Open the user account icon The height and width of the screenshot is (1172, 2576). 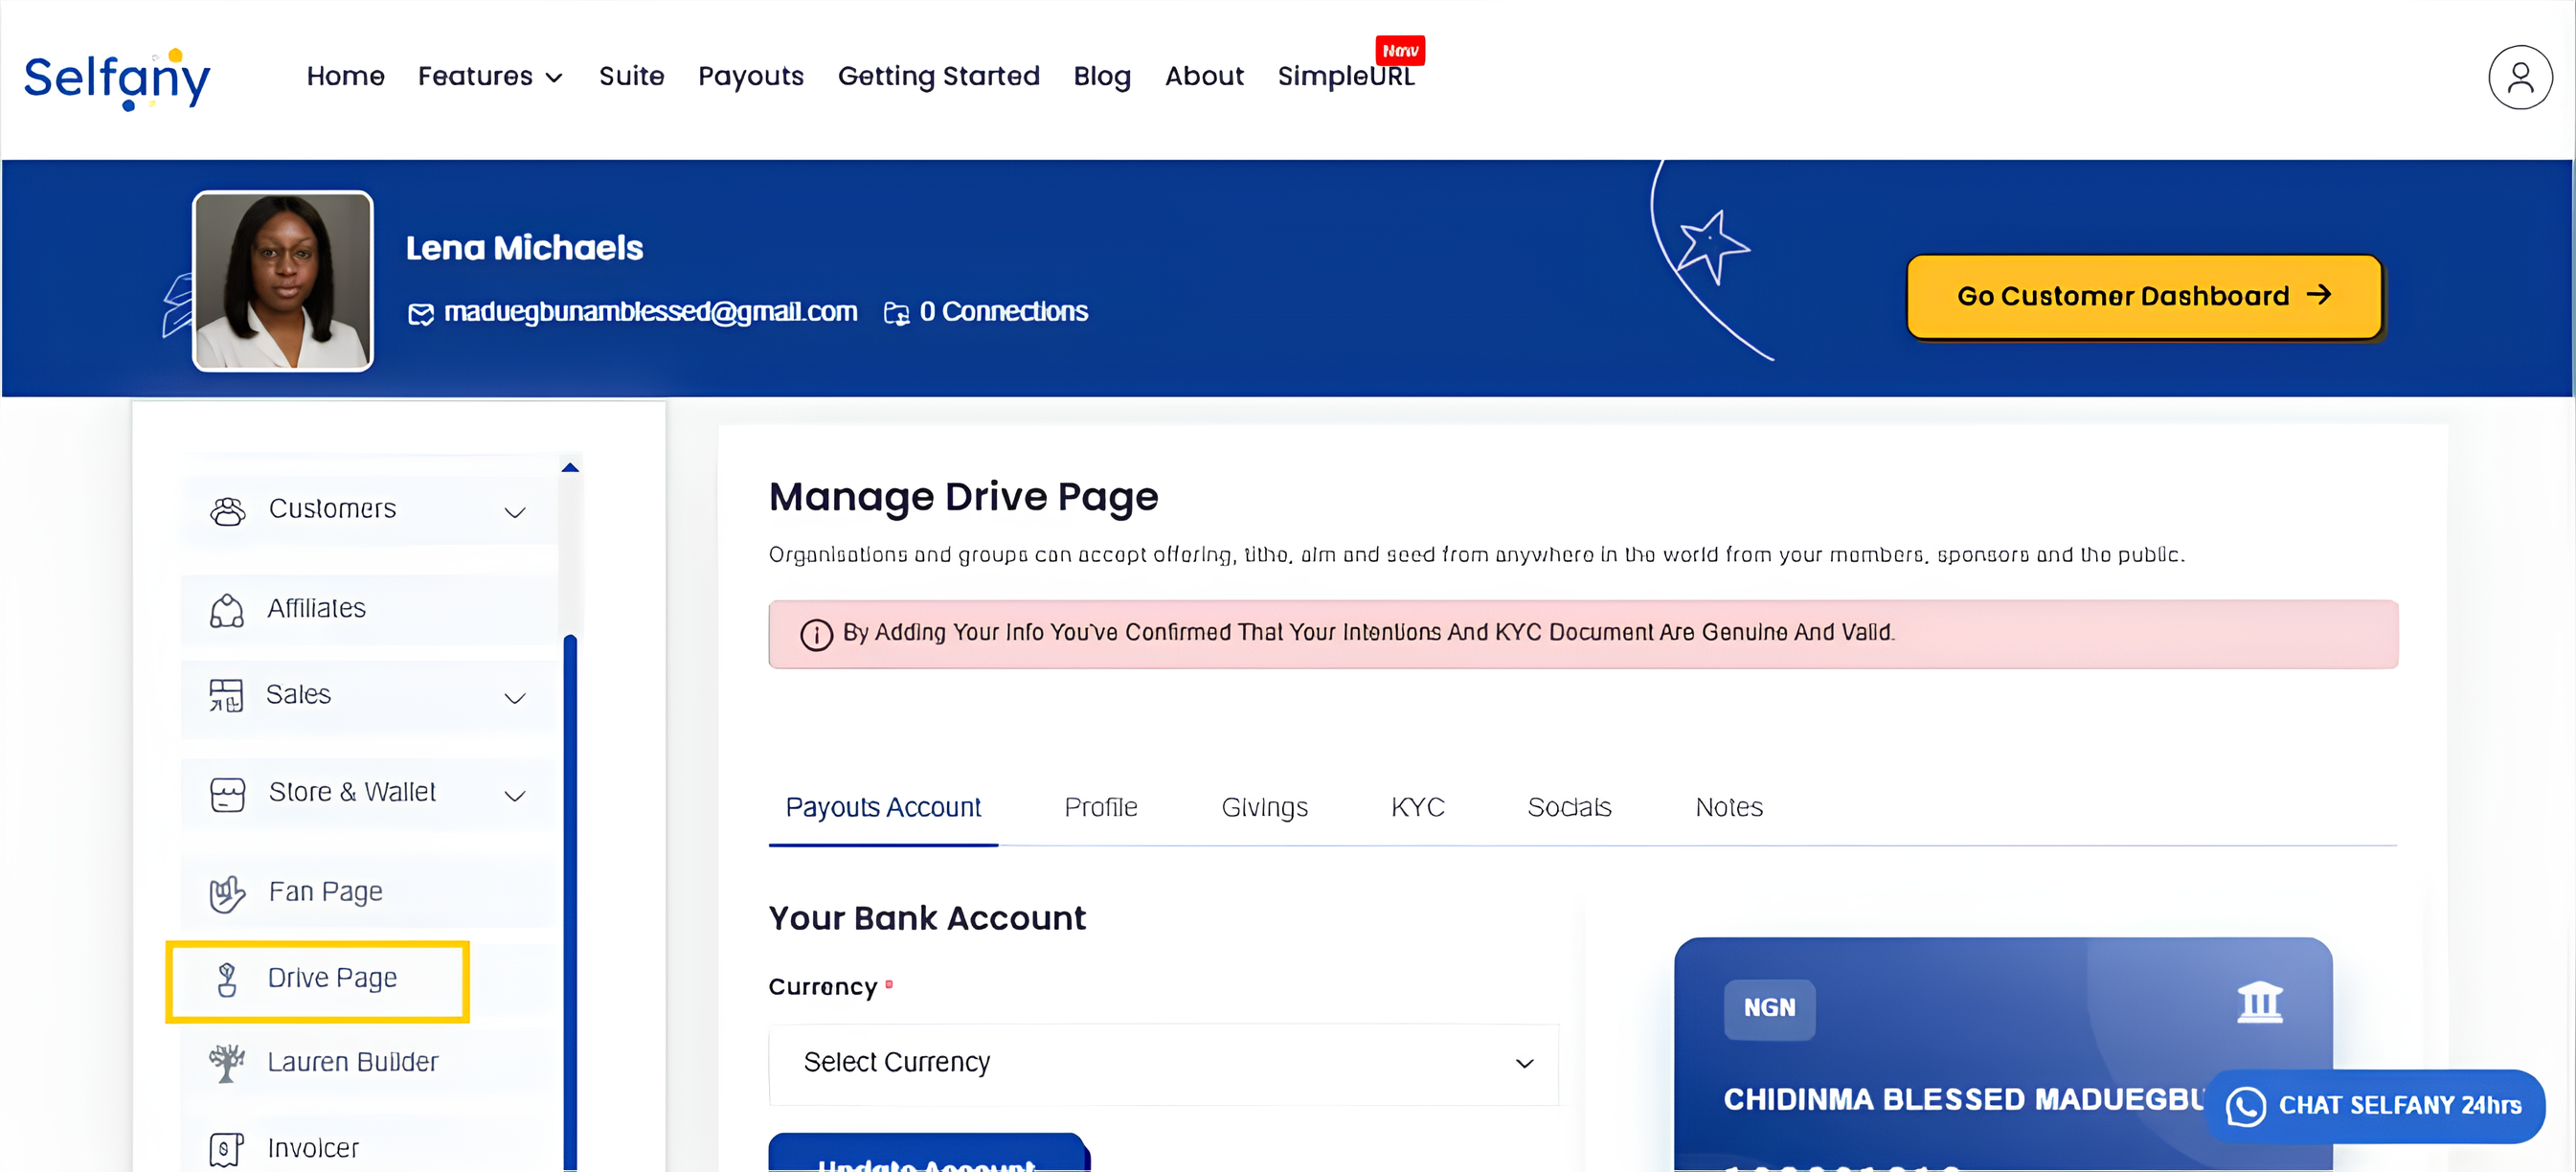(2519, 77)
